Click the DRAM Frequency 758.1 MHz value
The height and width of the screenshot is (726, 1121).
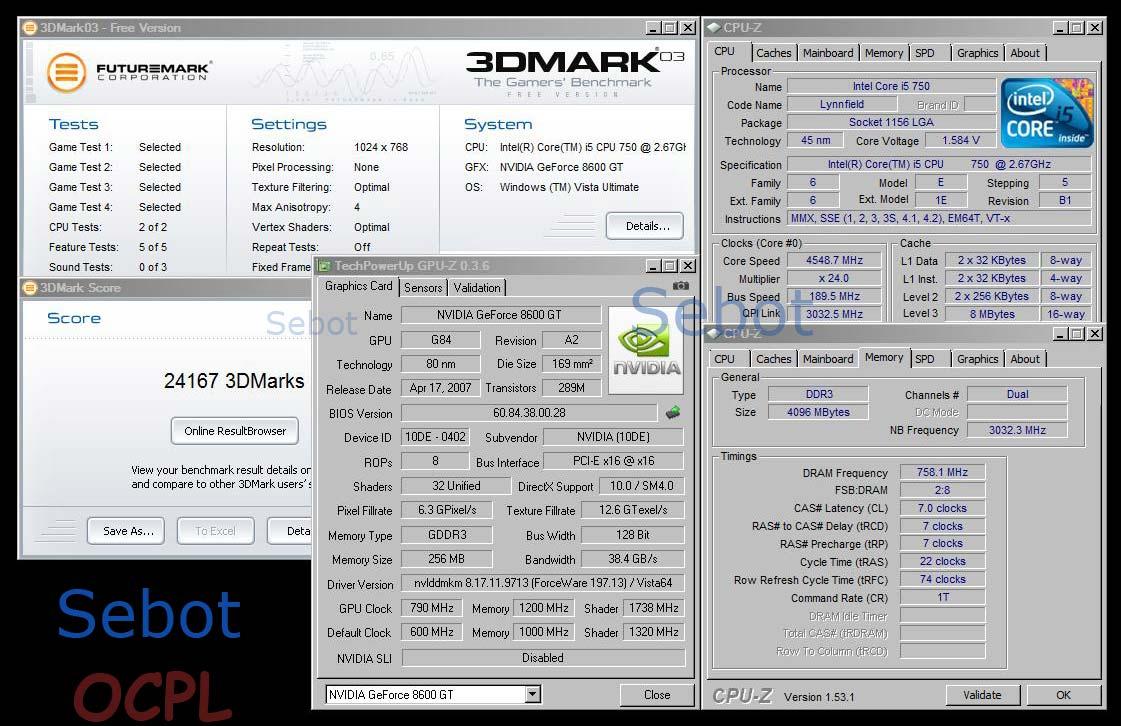[942, 472]
